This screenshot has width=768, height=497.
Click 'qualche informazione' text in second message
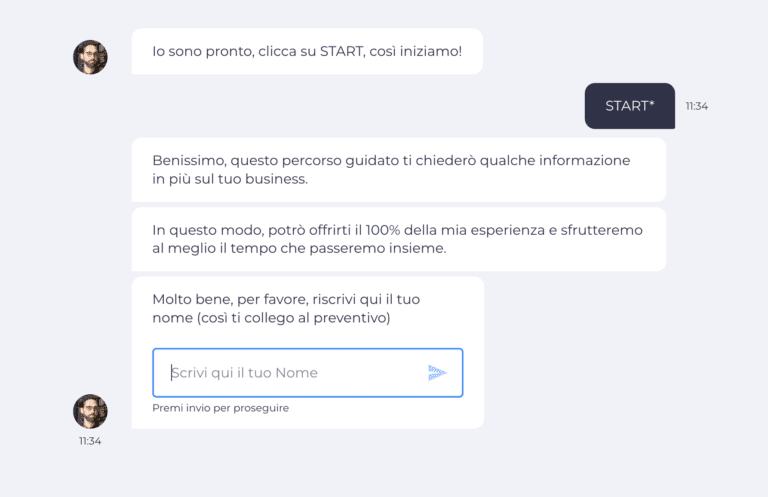[x=555, y=161]
